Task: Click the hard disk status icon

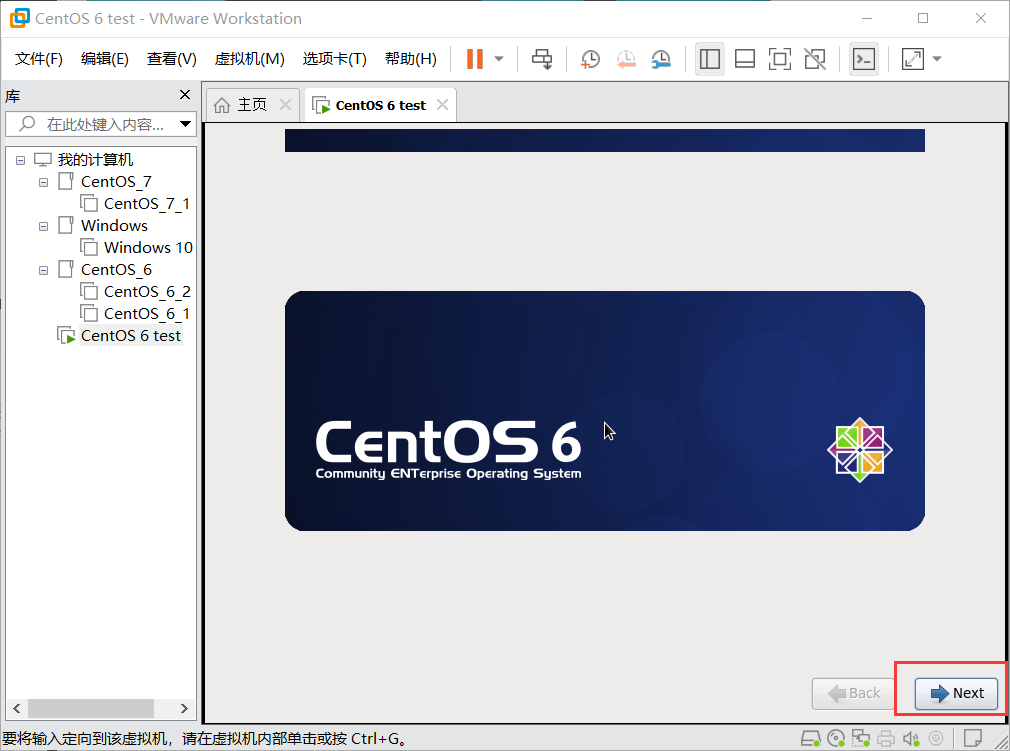Action: click(x=810, y=738)
